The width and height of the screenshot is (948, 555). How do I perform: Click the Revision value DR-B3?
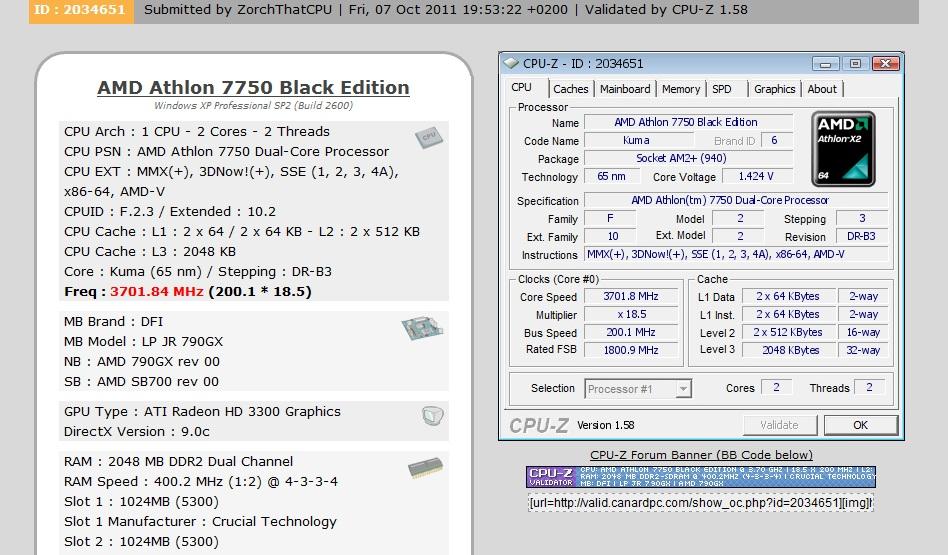pyautogui.click(x=862, y=236)
